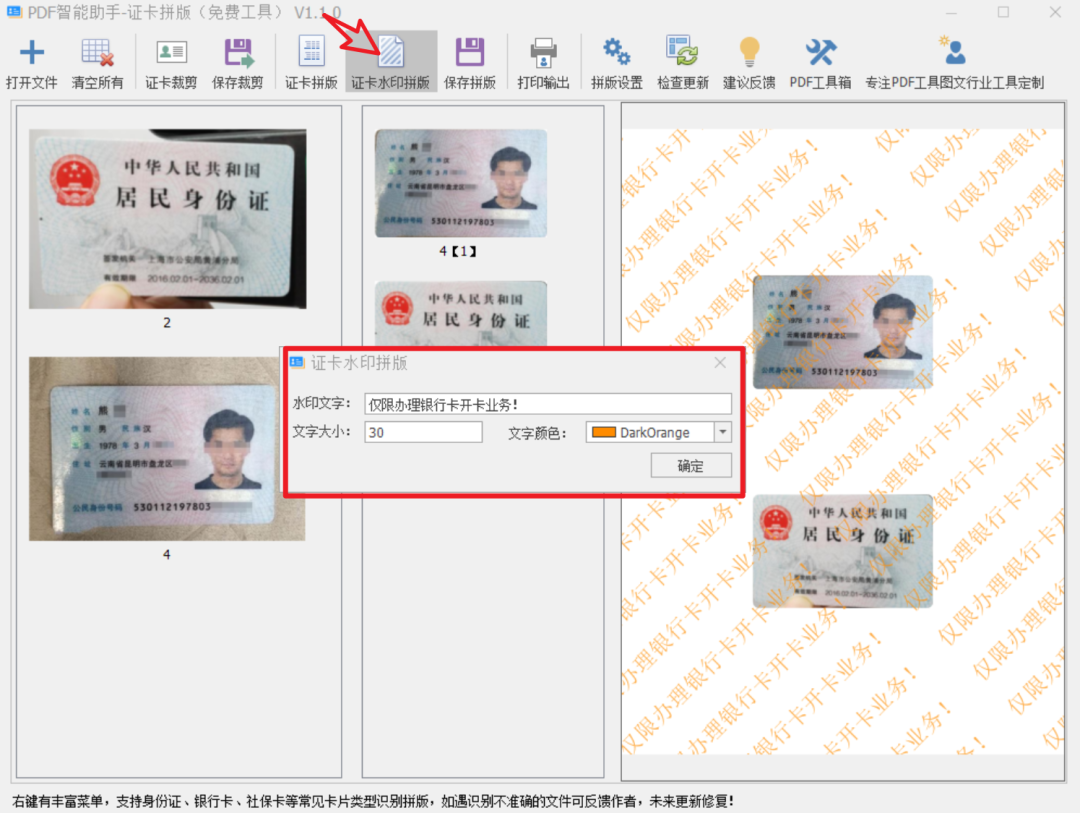Image resolution: width=1080 pixels, height=813 pixels.
Task: Click the 保存裁剪 save crop icon
Action: pos(238,53)
